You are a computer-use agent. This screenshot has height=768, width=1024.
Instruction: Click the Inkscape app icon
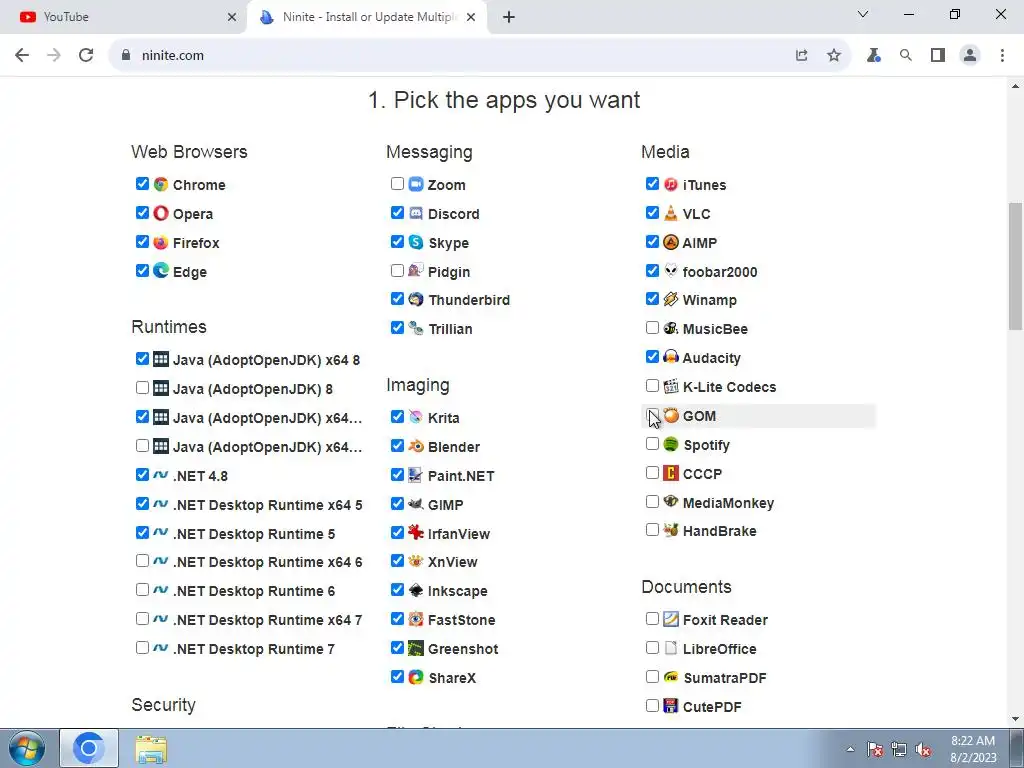[416, 590]
